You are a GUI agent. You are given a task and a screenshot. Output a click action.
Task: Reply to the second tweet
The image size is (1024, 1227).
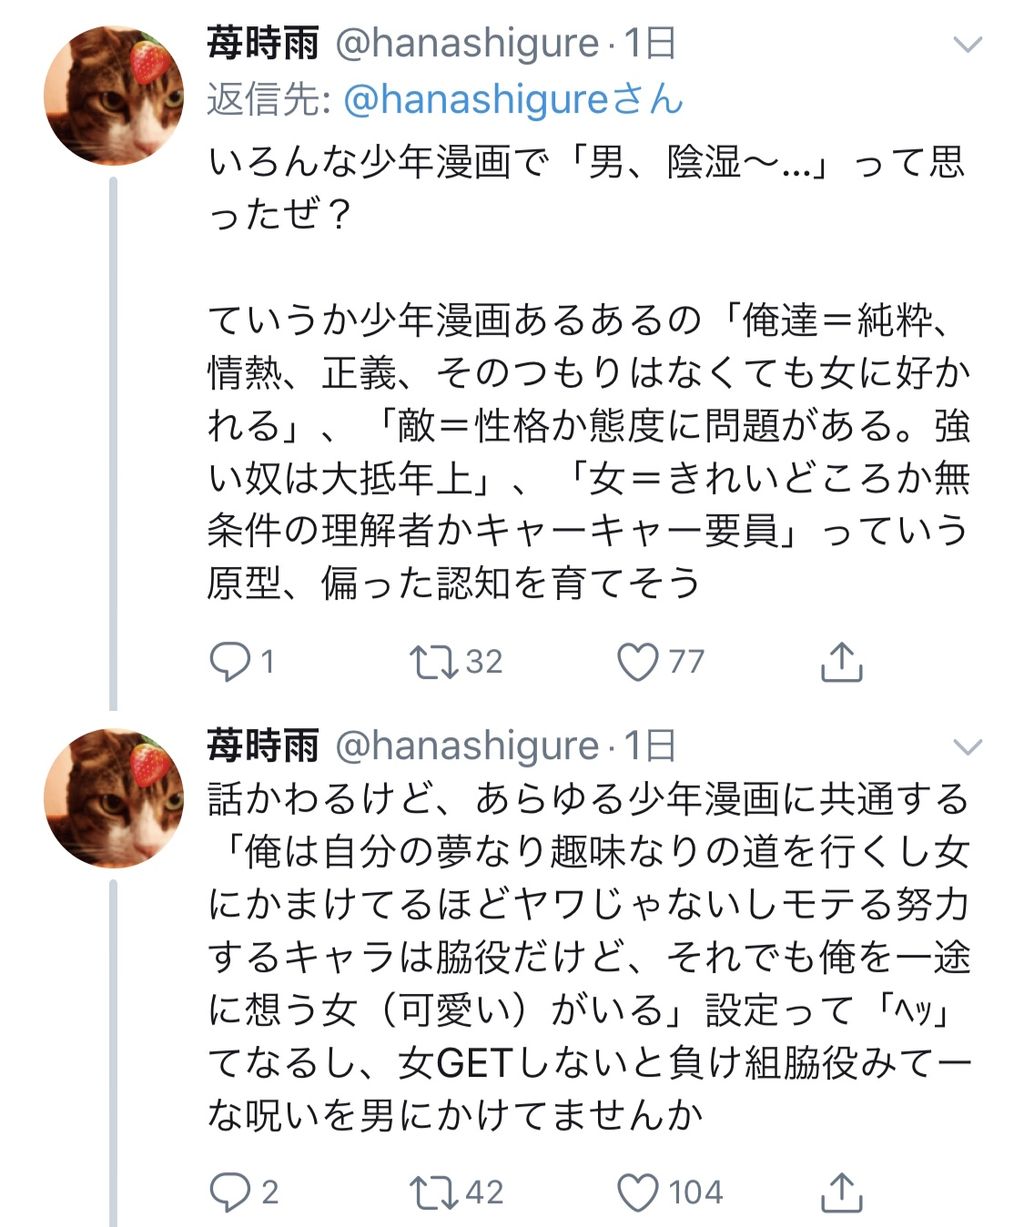pyautogui.click(x=232, y=1191)
